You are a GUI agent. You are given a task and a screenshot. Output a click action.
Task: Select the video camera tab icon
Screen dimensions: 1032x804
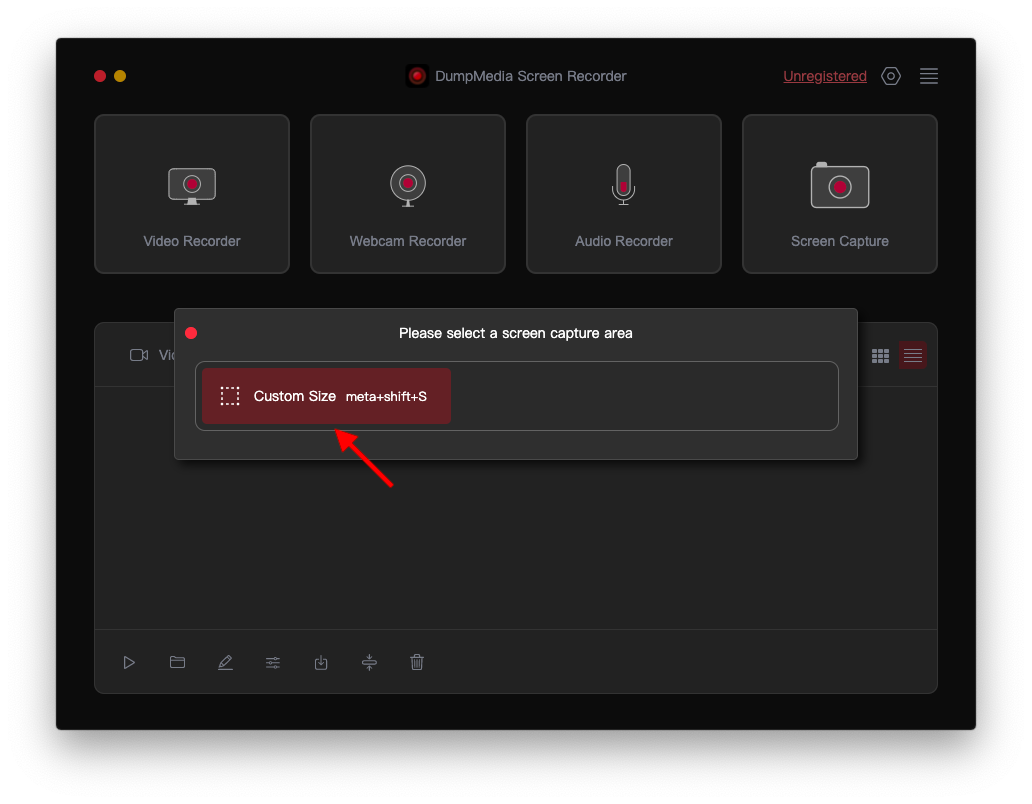coord(139,355)
